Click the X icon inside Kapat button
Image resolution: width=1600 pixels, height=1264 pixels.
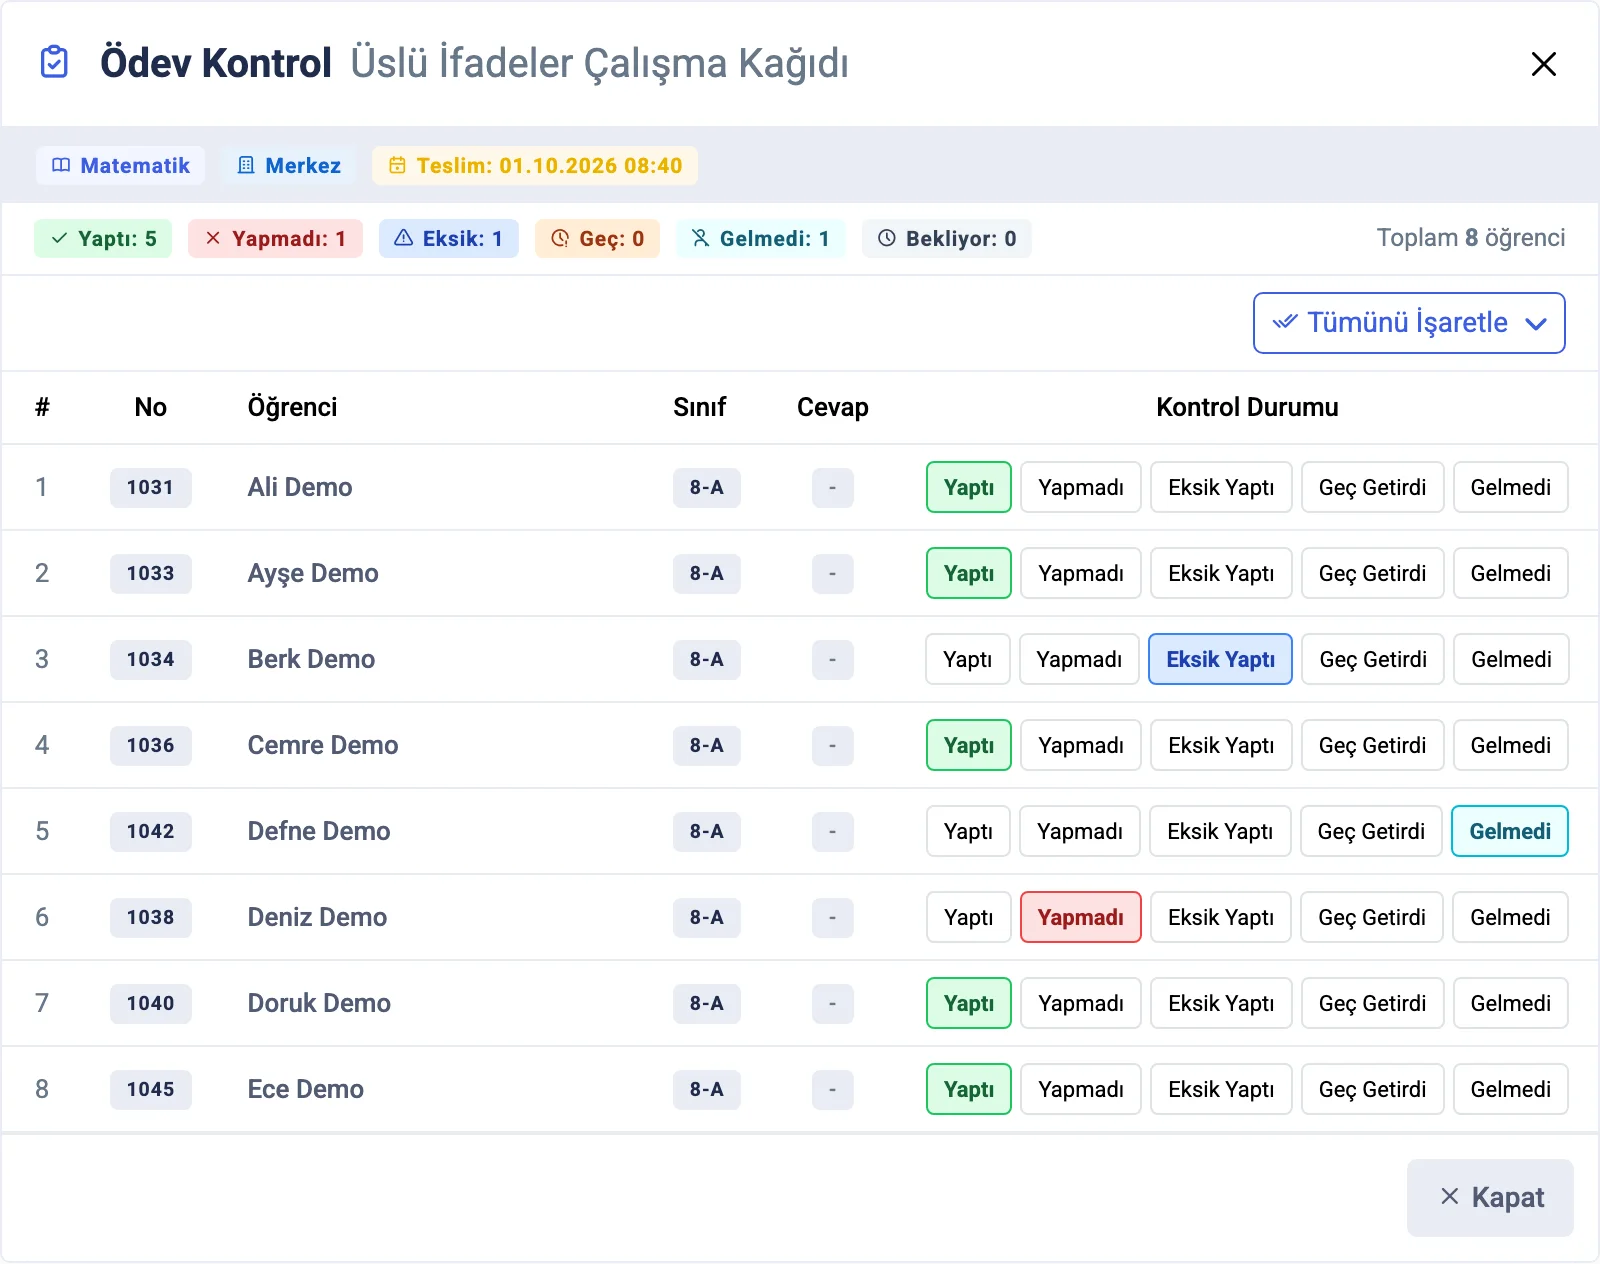(x=1449, y=1196)
